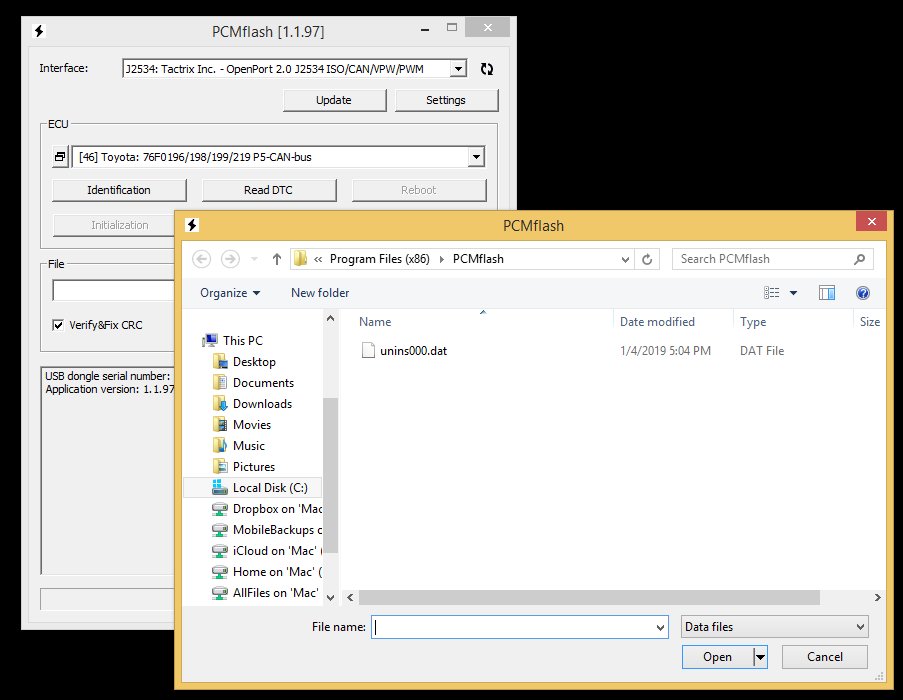Click the Back arrow in file dialog
903x700 pixels.
(x=201, y=259)
